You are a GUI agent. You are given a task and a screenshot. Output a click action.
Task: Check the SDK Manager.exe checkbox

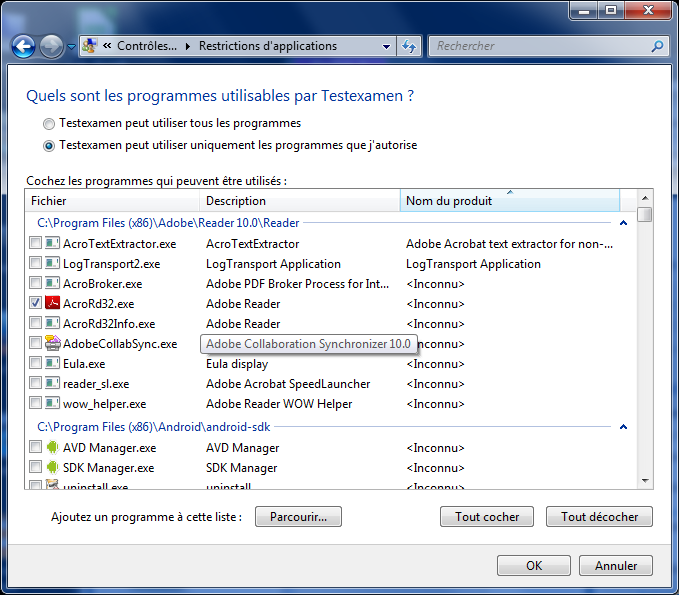pos(36,467)
